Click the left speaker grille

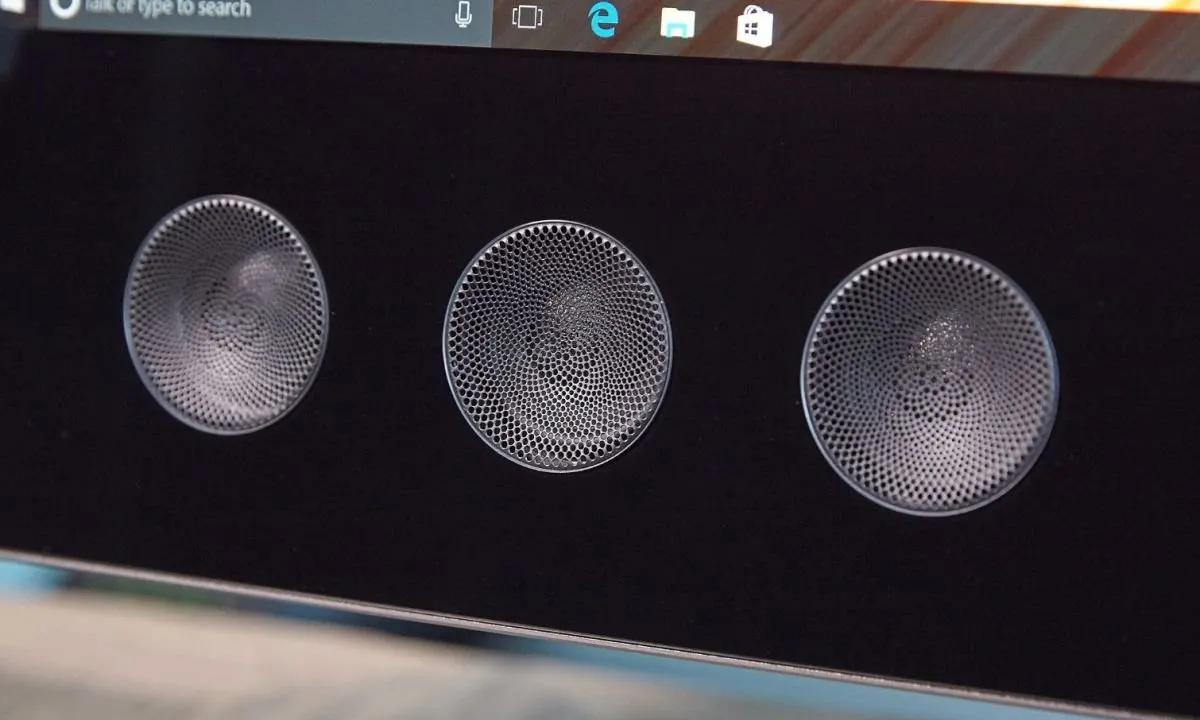pos(226,314)
